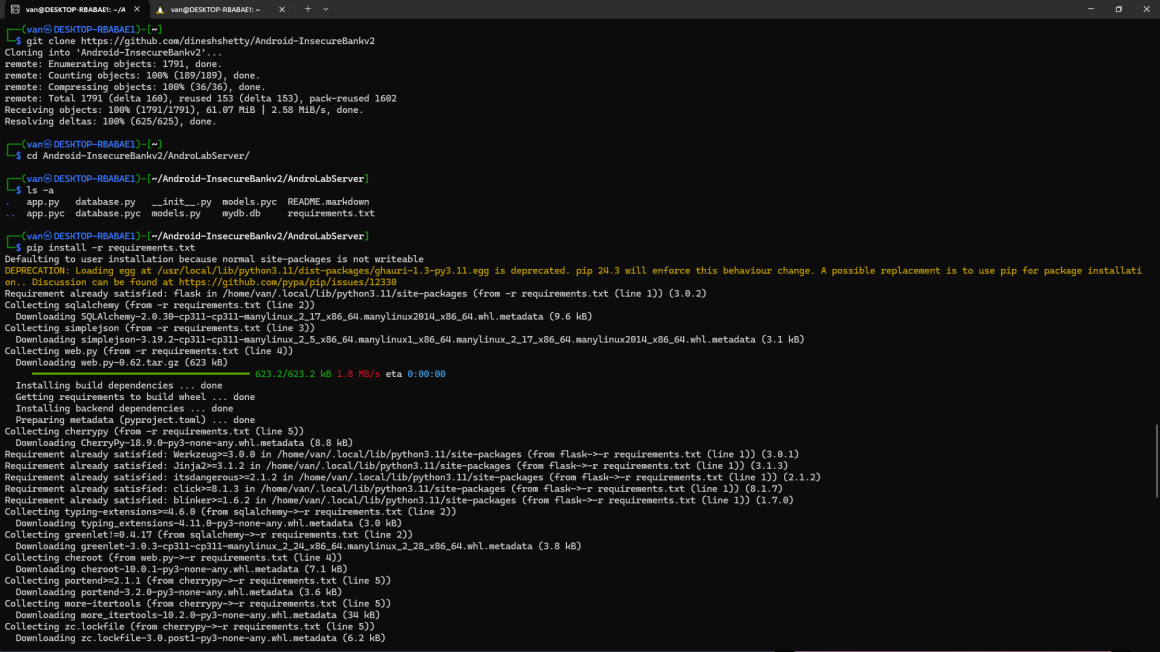Click 'Collecting simplejson' line
Image resolution: width=1160 pixels, height=652 pixels.
click(160, 328)
